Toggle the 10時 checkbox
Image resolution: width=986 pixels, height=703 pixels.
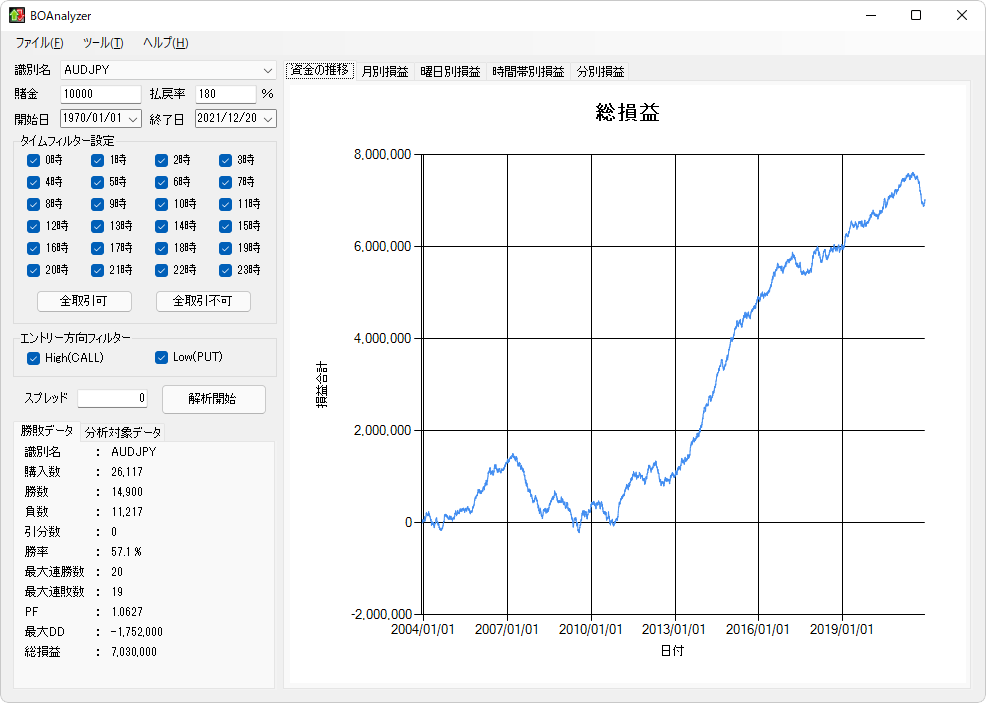(x=162, y=204)
